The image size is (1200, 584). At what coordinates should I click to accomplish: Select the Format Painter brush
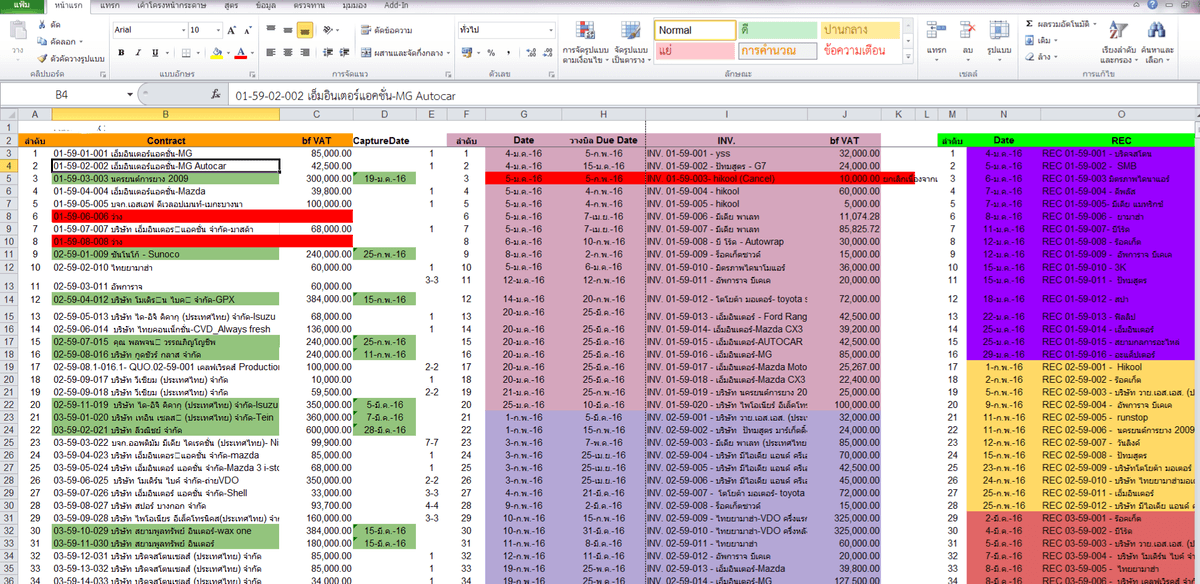[x=42, y=58]
